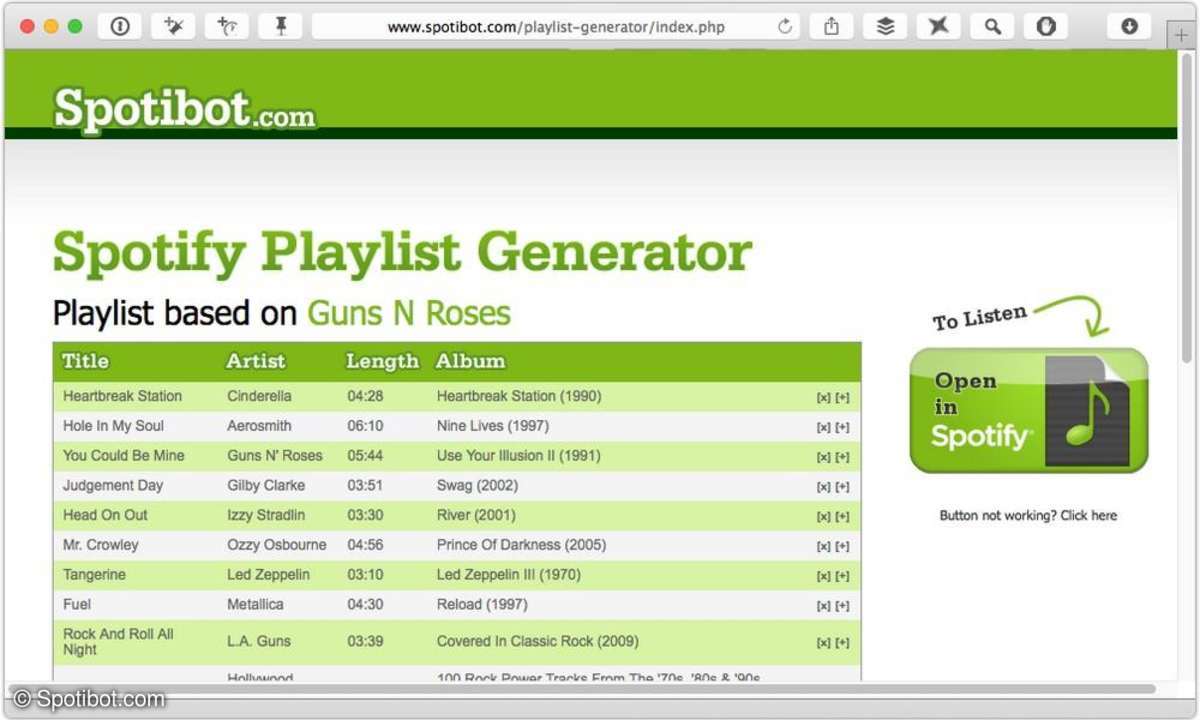Click the "Heartbreak Station" song title cell

tap(122, 396)
